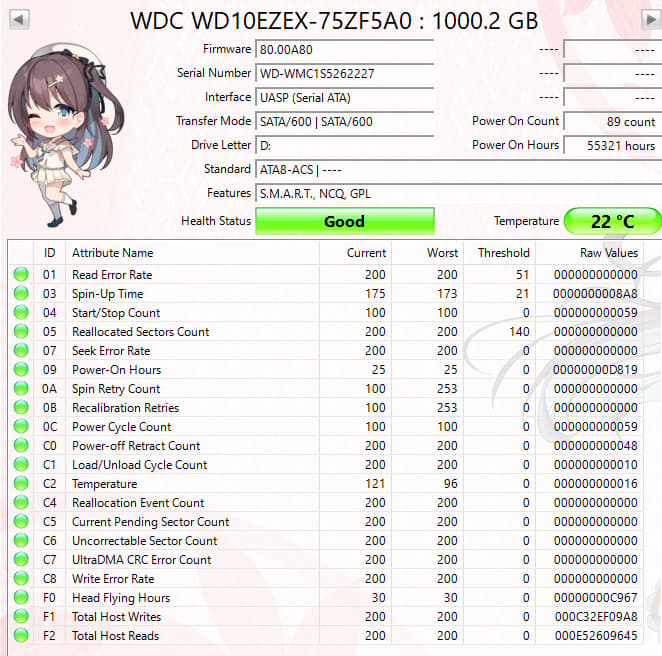Screen dimensions: 662x656
Task: Click threshold value 140
Action: click(x=519, y=331)
